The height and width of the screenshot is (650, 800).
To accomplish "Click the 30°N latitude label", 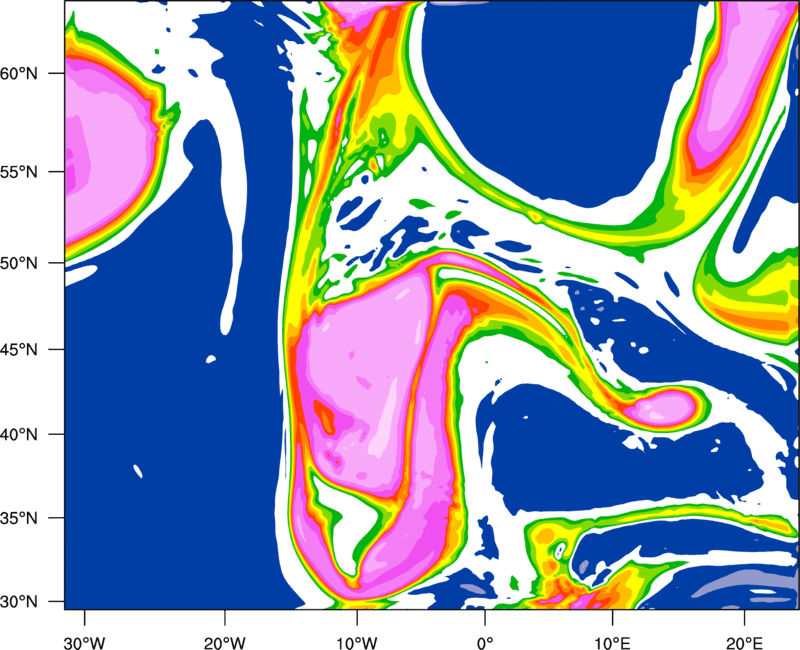I will 19,602.
